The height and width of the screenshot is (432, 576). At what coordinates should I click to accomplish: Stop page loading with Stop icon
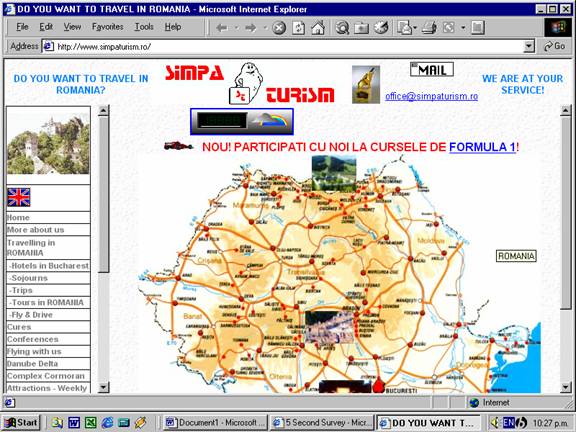pyautogui.click(x=279, y=28)
